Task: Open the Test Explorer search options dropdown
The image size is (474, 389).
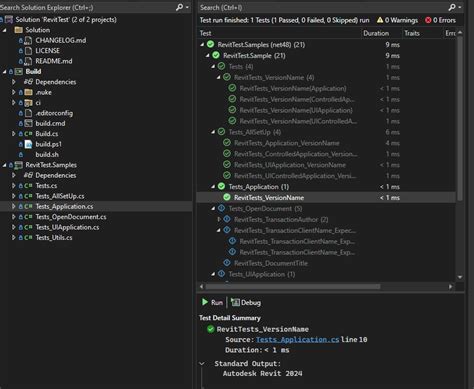Action: click(x=460, y=7)
